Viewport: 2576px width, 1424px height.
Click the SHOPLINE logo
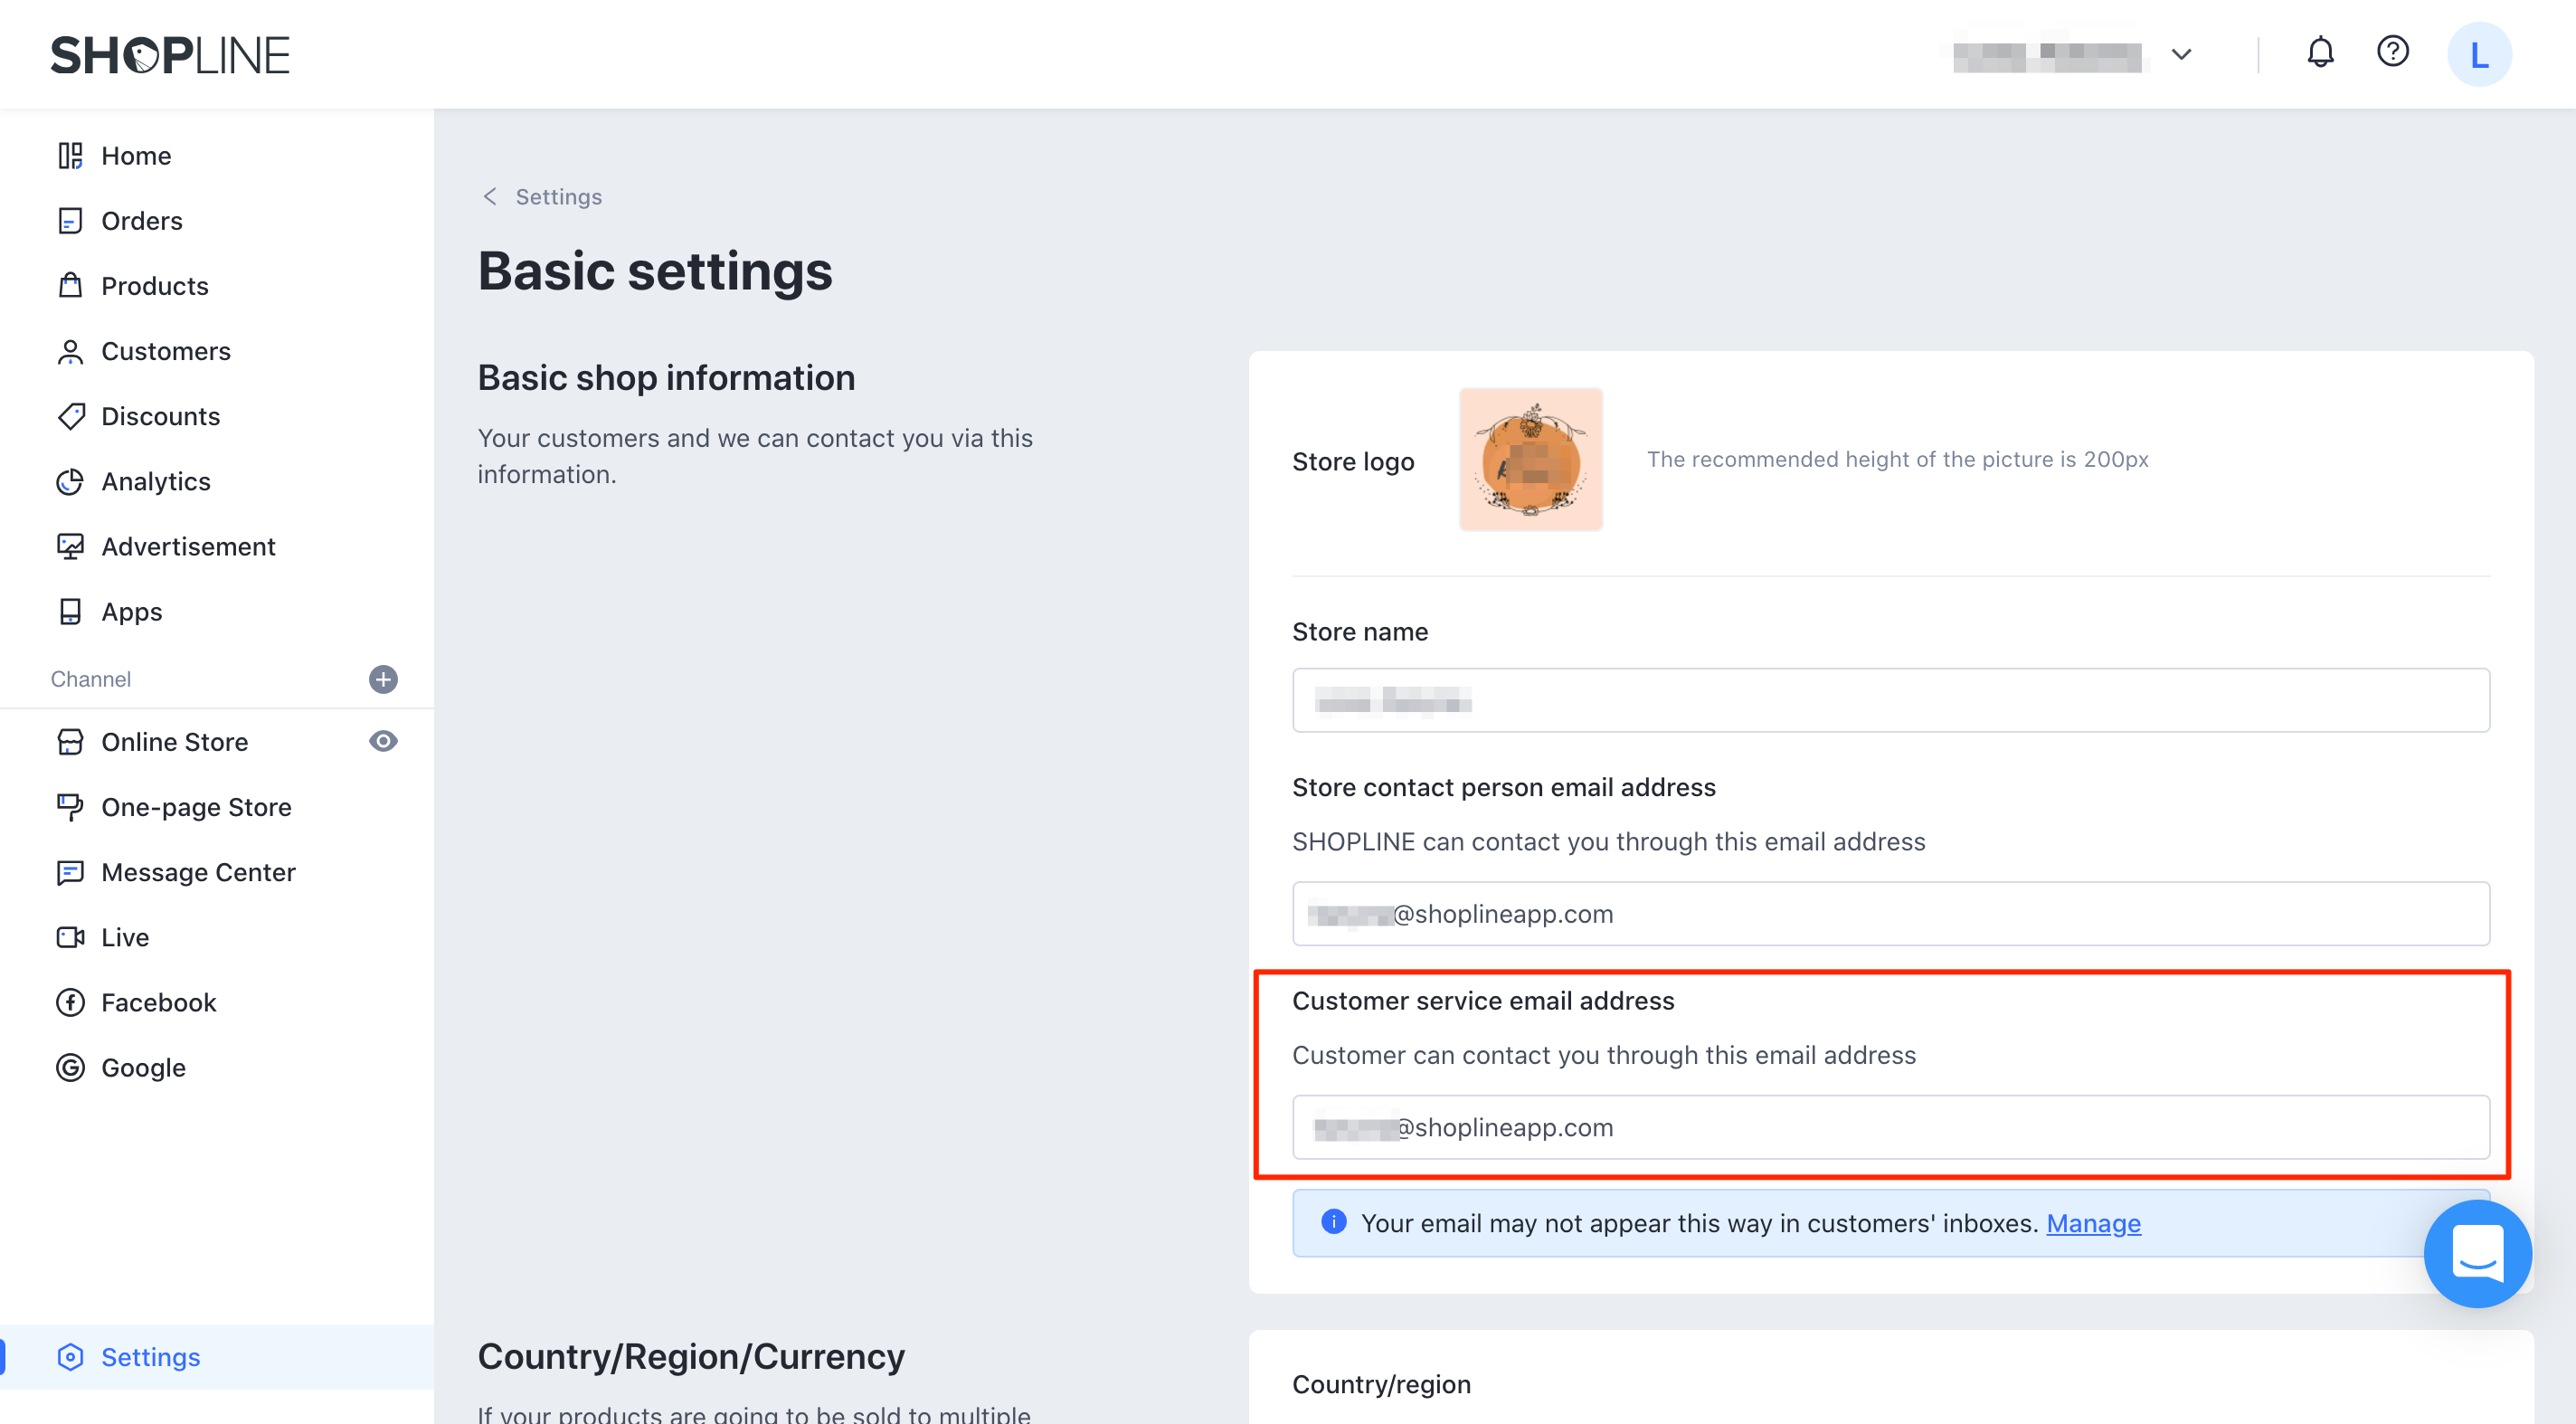[170, 55]
